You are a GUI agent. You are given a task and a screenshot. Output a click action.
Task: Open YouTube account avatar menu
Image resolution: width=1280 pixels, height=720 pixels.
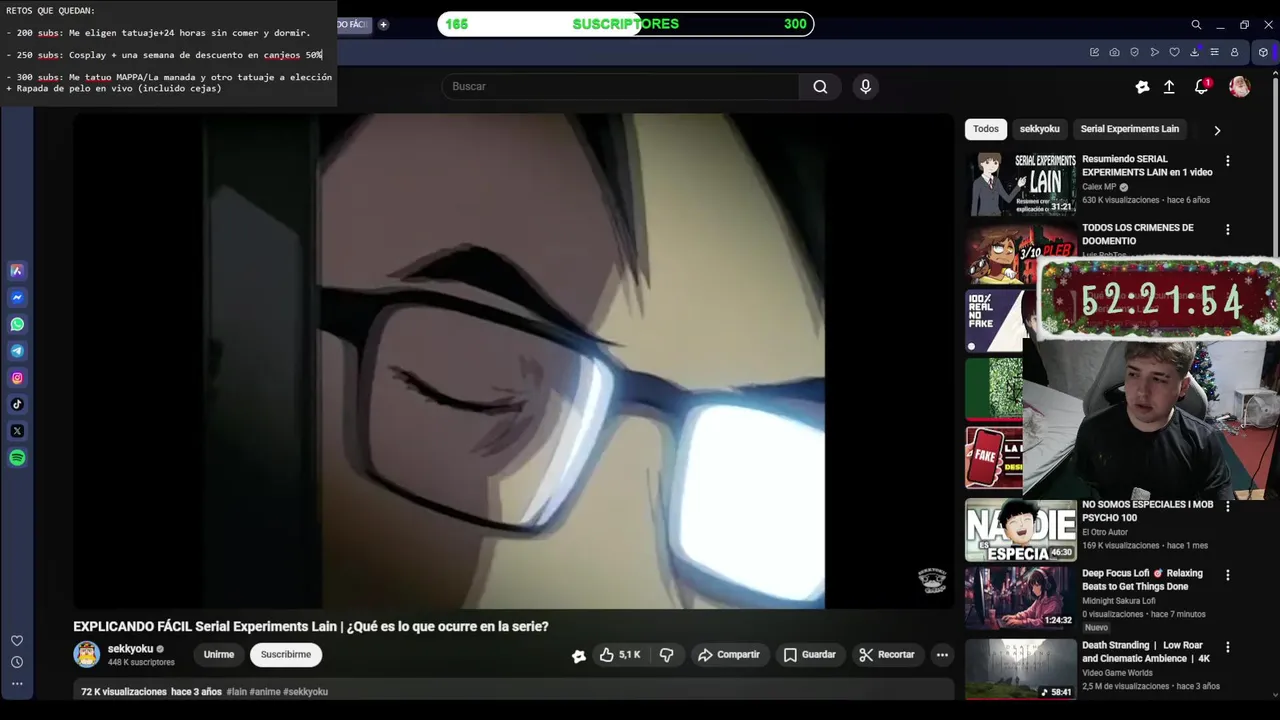click(x=1239, y=87)
